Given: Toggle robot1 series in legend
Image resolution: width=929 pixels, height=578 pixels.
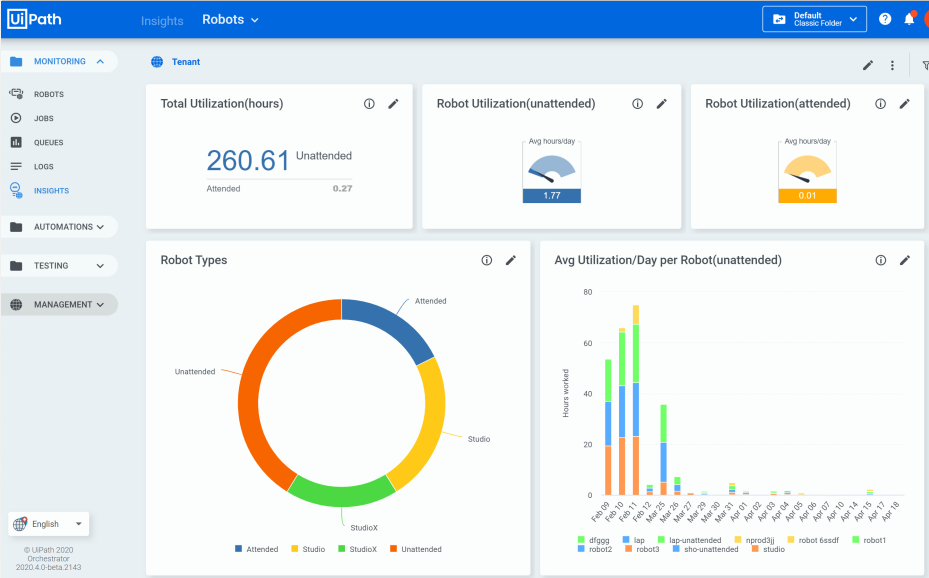Looking at the screenshot, I should click(x=869, y=540).
